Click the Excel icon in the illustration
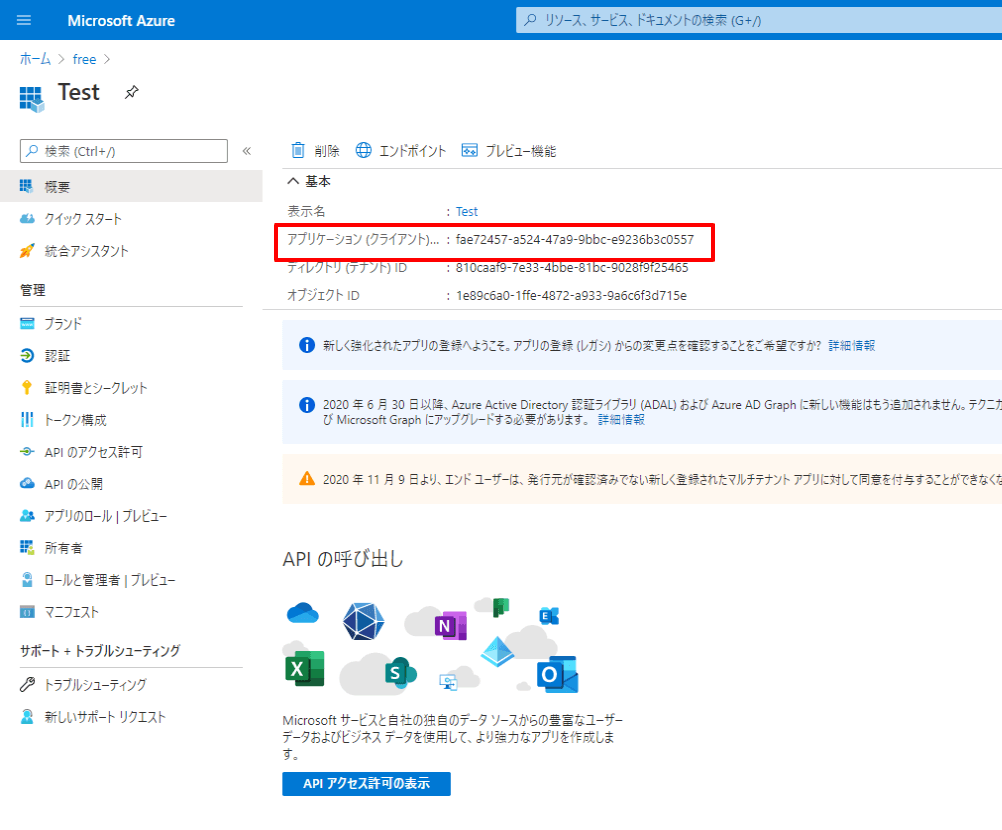The image size is (1002, 830). click(304, 668)
